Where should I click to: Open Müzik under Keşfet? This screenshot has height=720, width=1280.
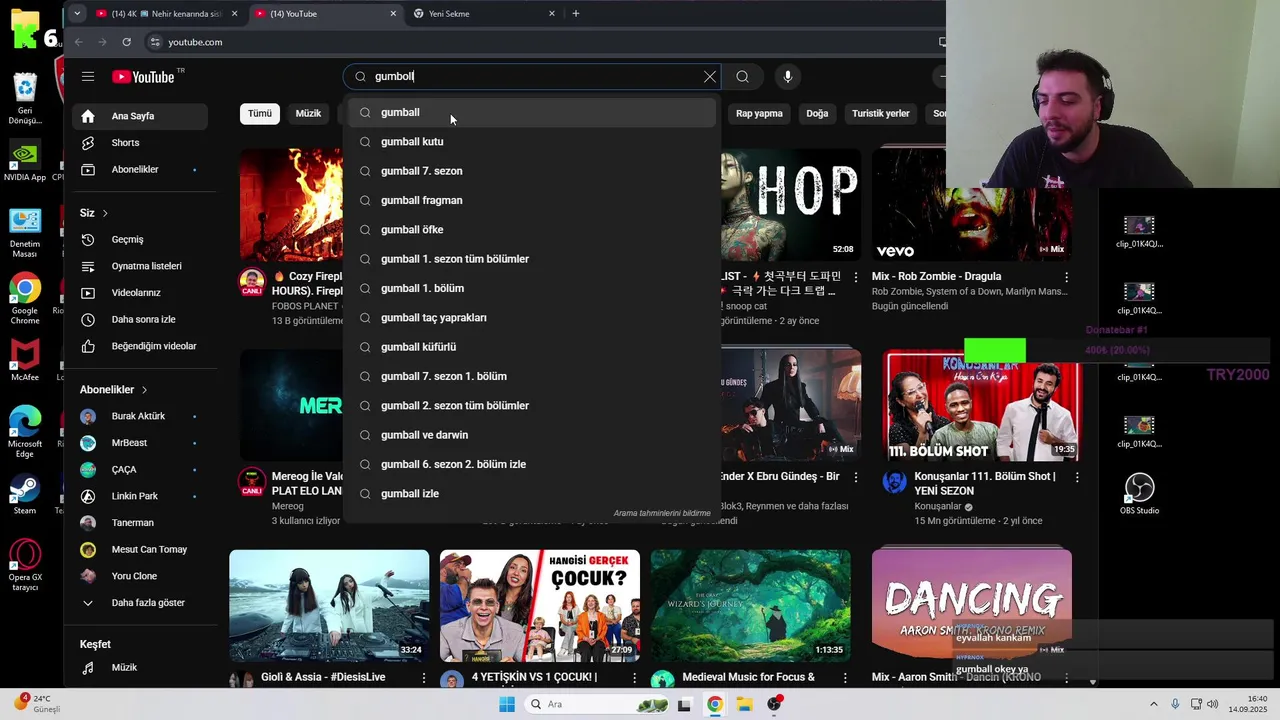[140, 668]
